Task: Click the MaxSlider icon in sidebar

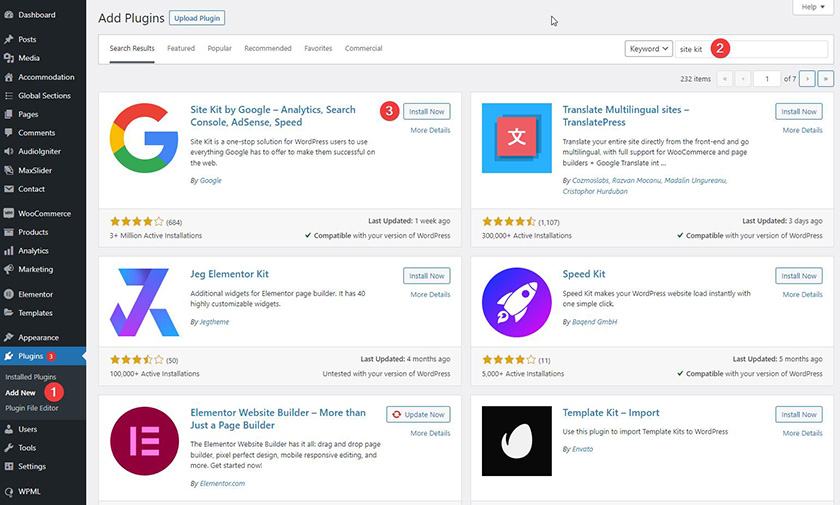Action: pyautogui.click(x=9, y=170)
